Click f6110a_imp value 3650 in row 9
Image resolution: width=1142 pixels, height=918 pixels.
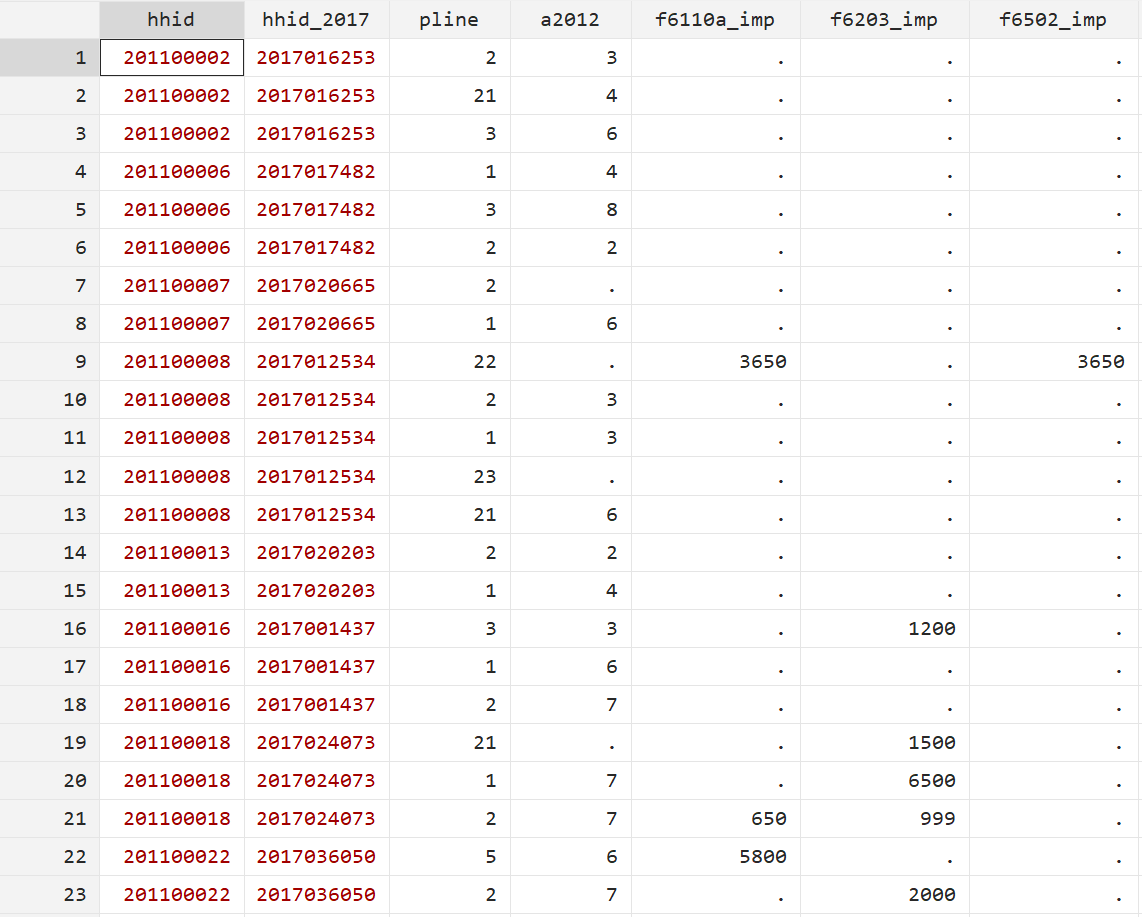coord(715,361)
